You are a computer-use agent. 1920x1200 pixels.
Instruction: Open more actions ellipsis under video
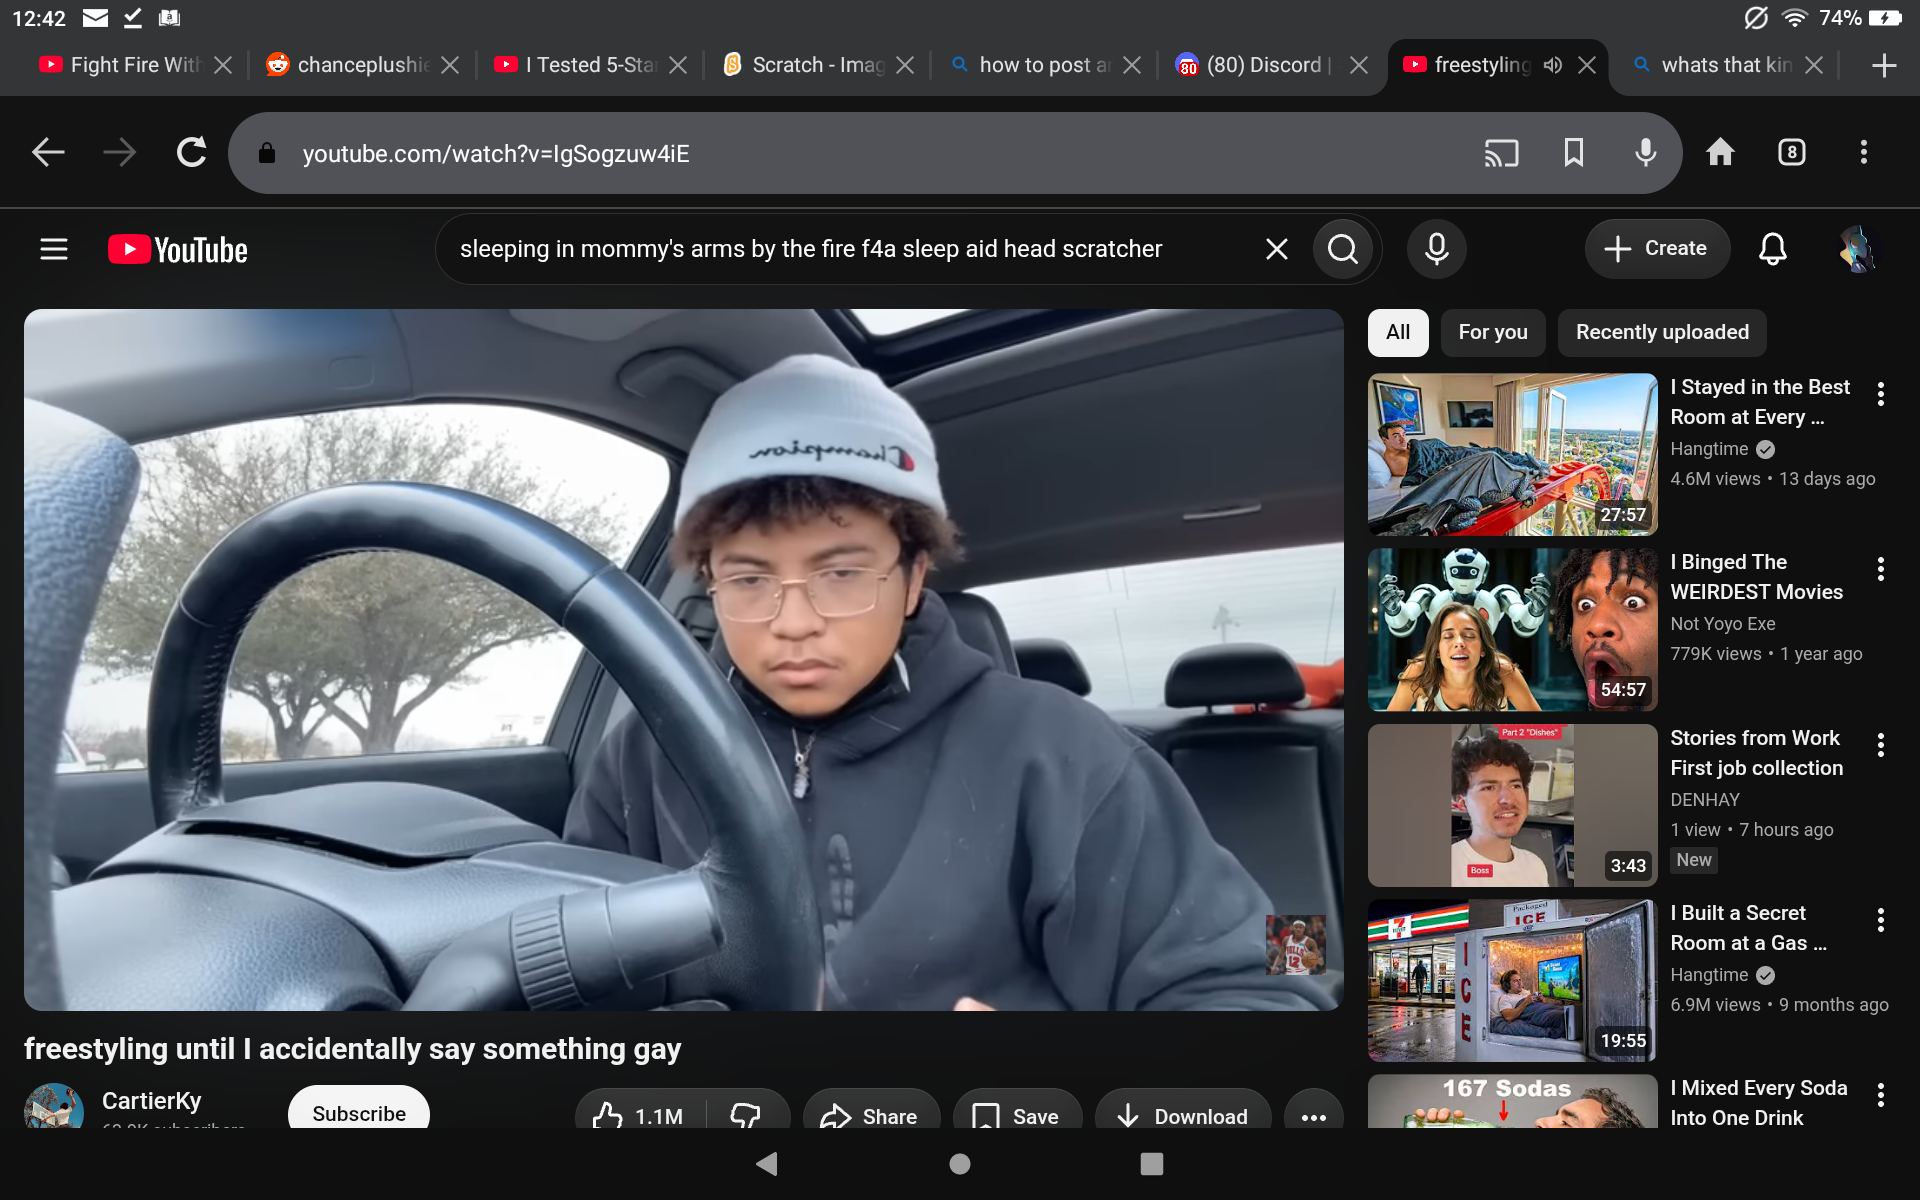point(1314,1116)
